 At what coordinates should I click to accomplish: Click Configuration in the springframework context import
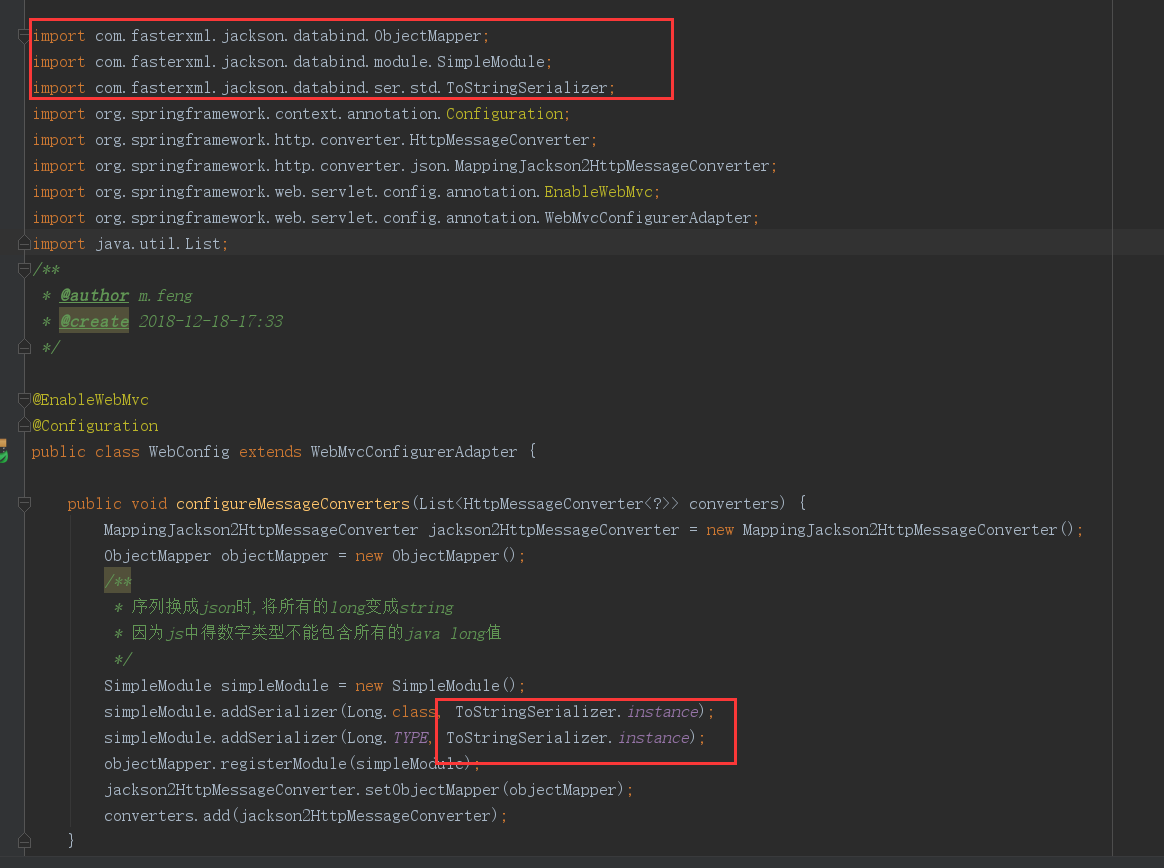[x=505, y=114]
